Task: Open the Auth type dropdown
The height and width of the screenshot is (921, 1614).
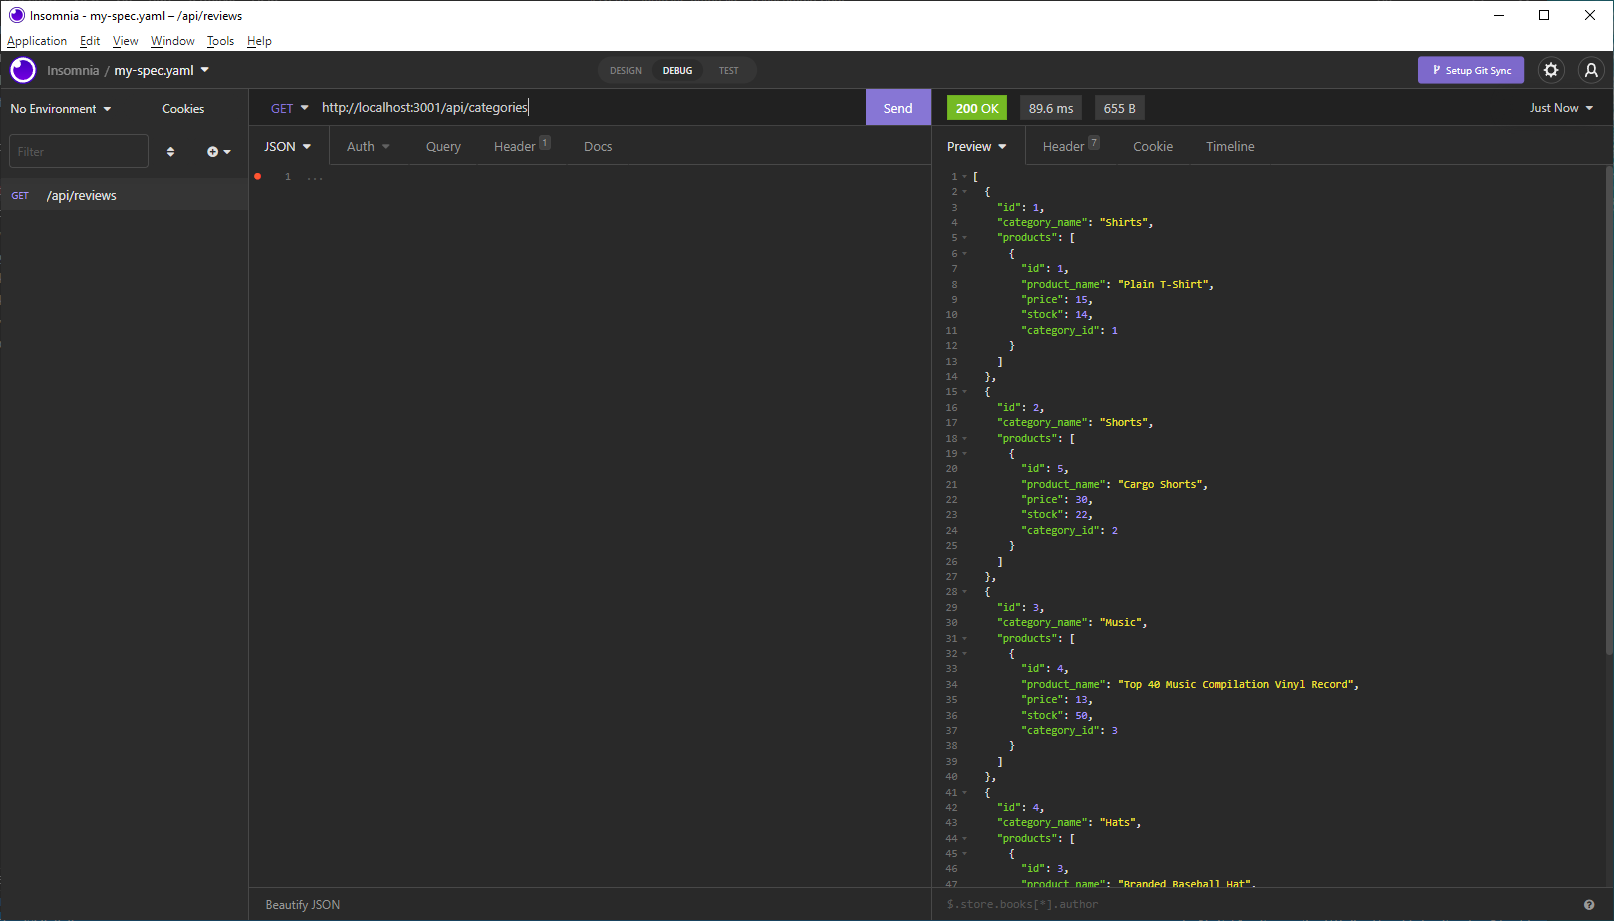Action: [x=368, y=146]
